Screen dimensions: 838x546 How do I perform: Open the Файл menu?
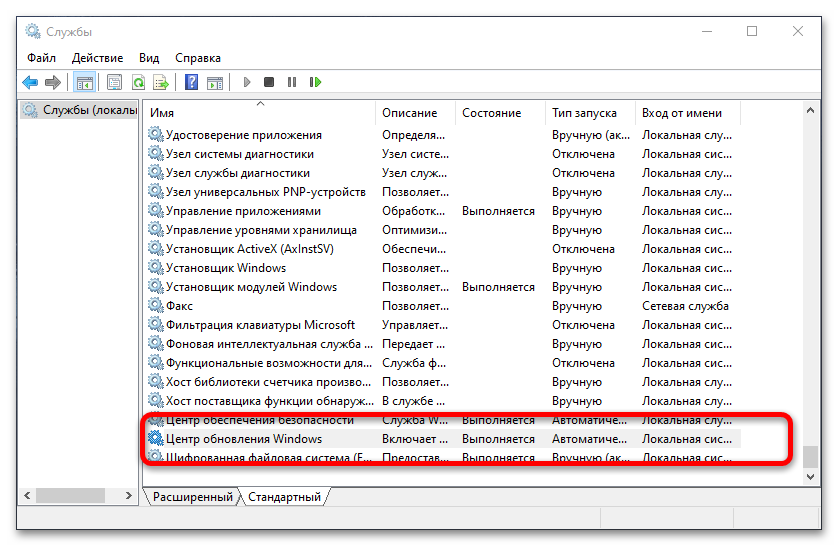point(42,58)
